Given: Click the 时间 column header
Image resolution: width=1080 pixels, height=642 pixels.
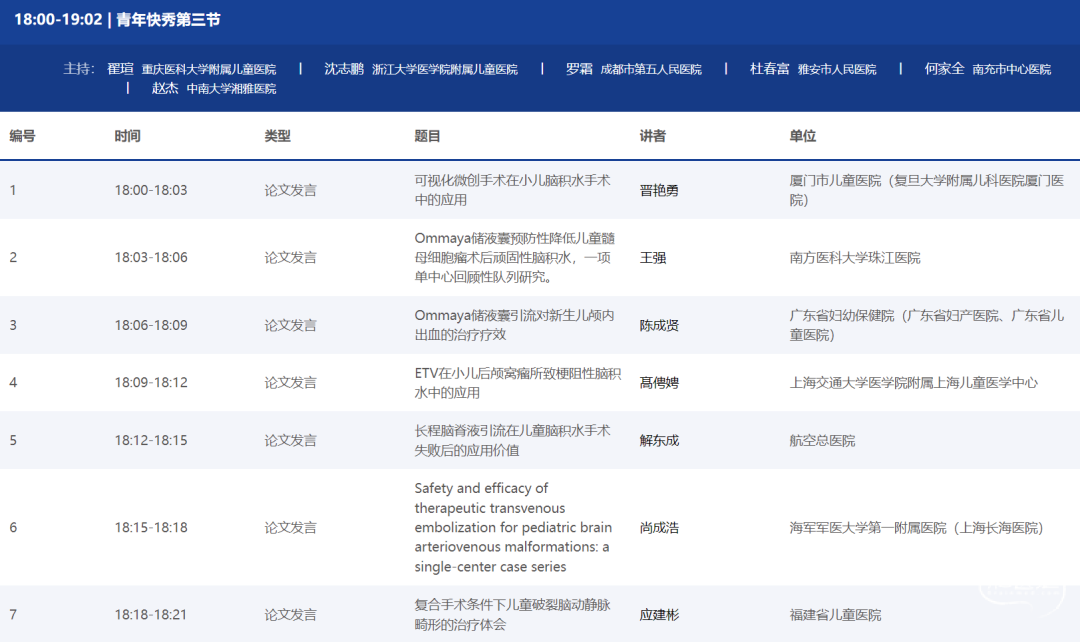Looking at the screenshot, I should click(127, 136).
